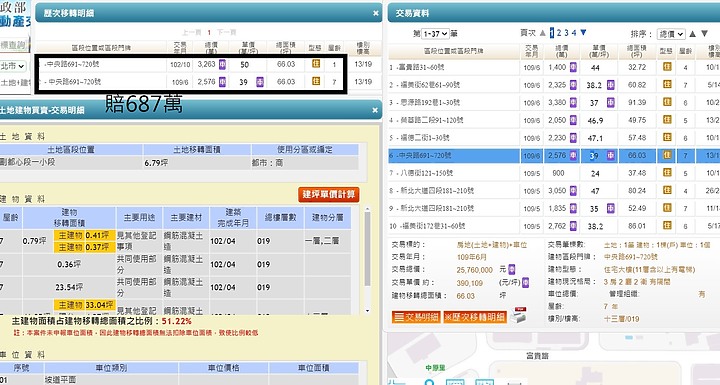Viewport: 720px width, 385px height.
Task: Click the 住 icon in the 102/10 transfer history row
Action: tap(316, 64)
